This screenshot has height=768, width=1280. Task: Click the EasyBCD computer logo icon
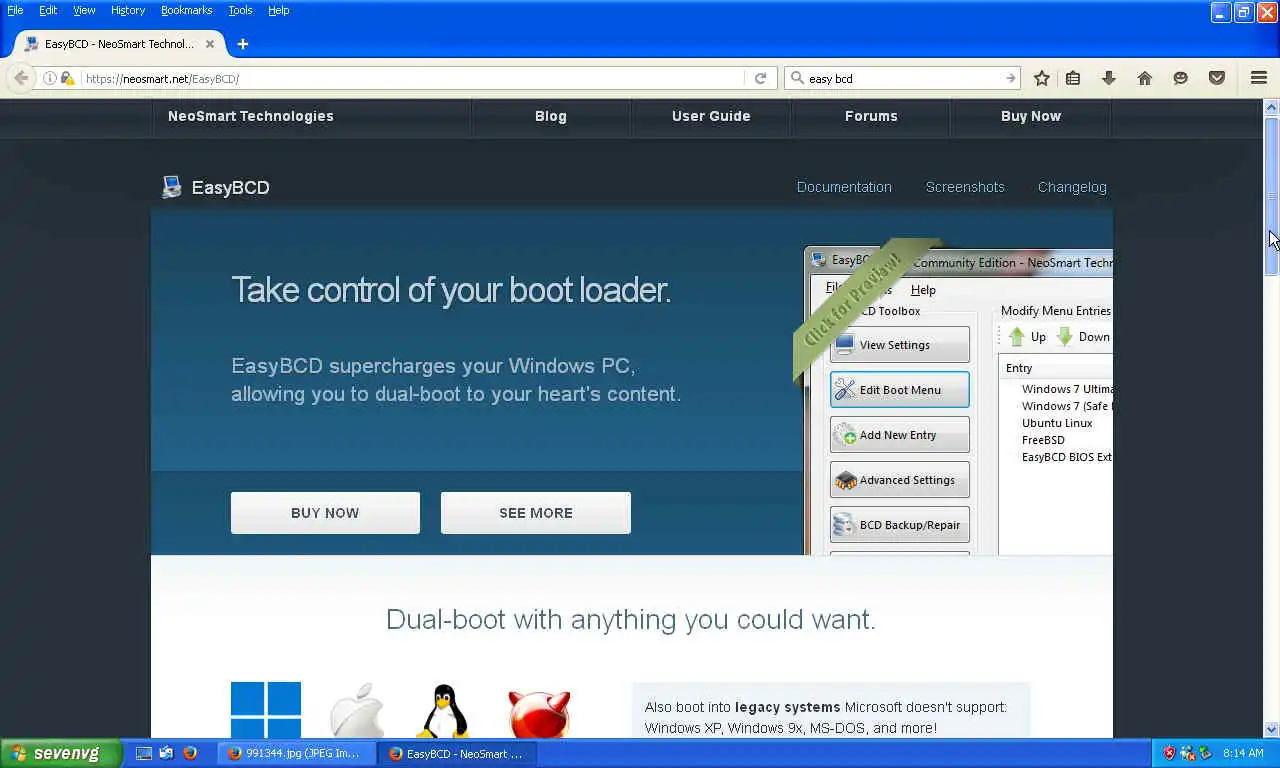coord(172,187)
